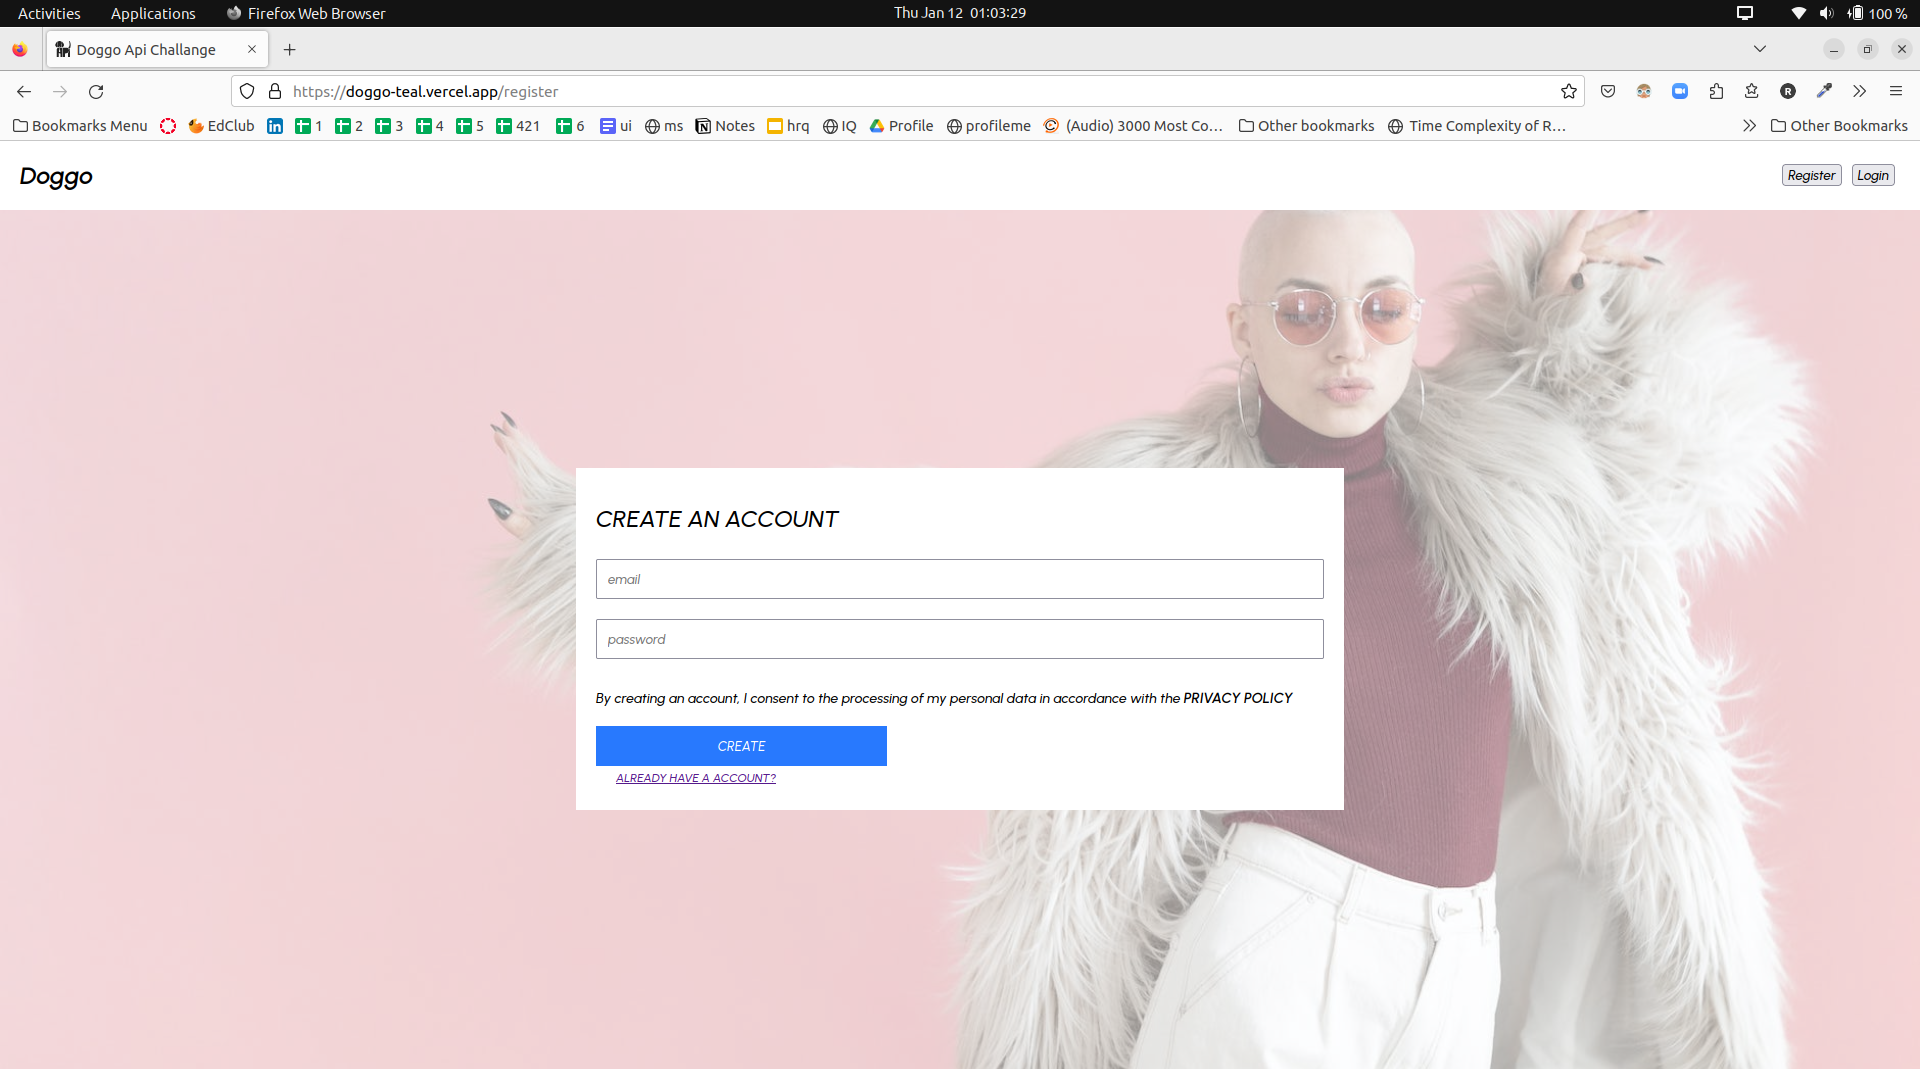The height and width of the screenshot is (1080, 1920).
Task: Click the shield tracking protection icon
Action: point(247,91)
